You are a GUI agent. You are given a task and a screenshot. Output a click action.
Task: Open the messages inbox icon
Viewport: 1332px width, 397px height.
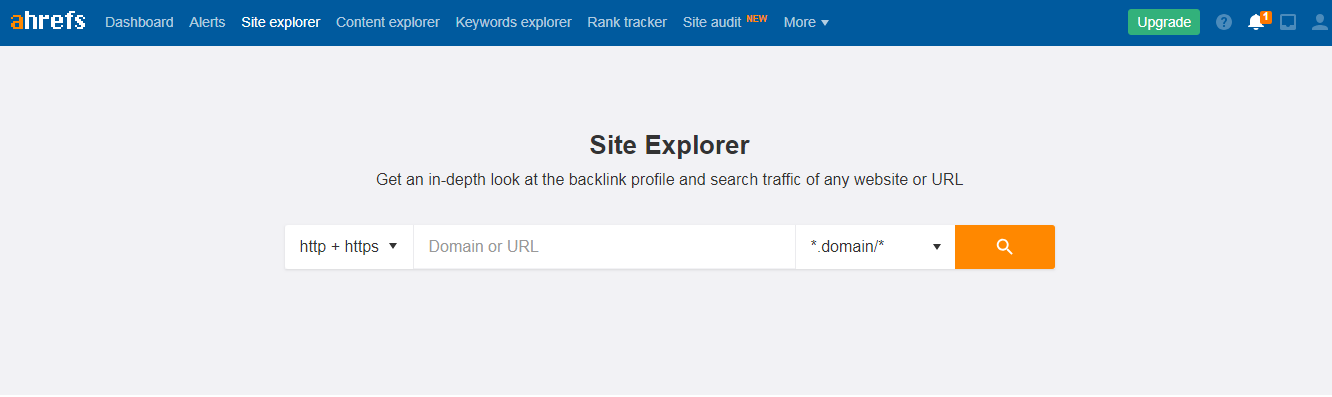point(1288,22)
